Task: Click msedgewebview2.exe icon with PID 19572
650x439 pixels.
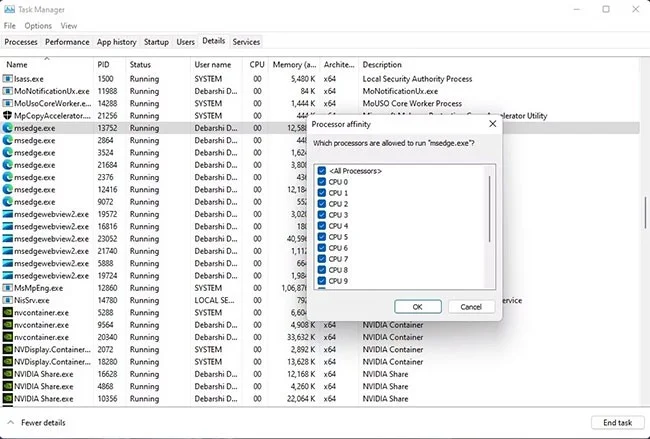Action: coord(8,214)
